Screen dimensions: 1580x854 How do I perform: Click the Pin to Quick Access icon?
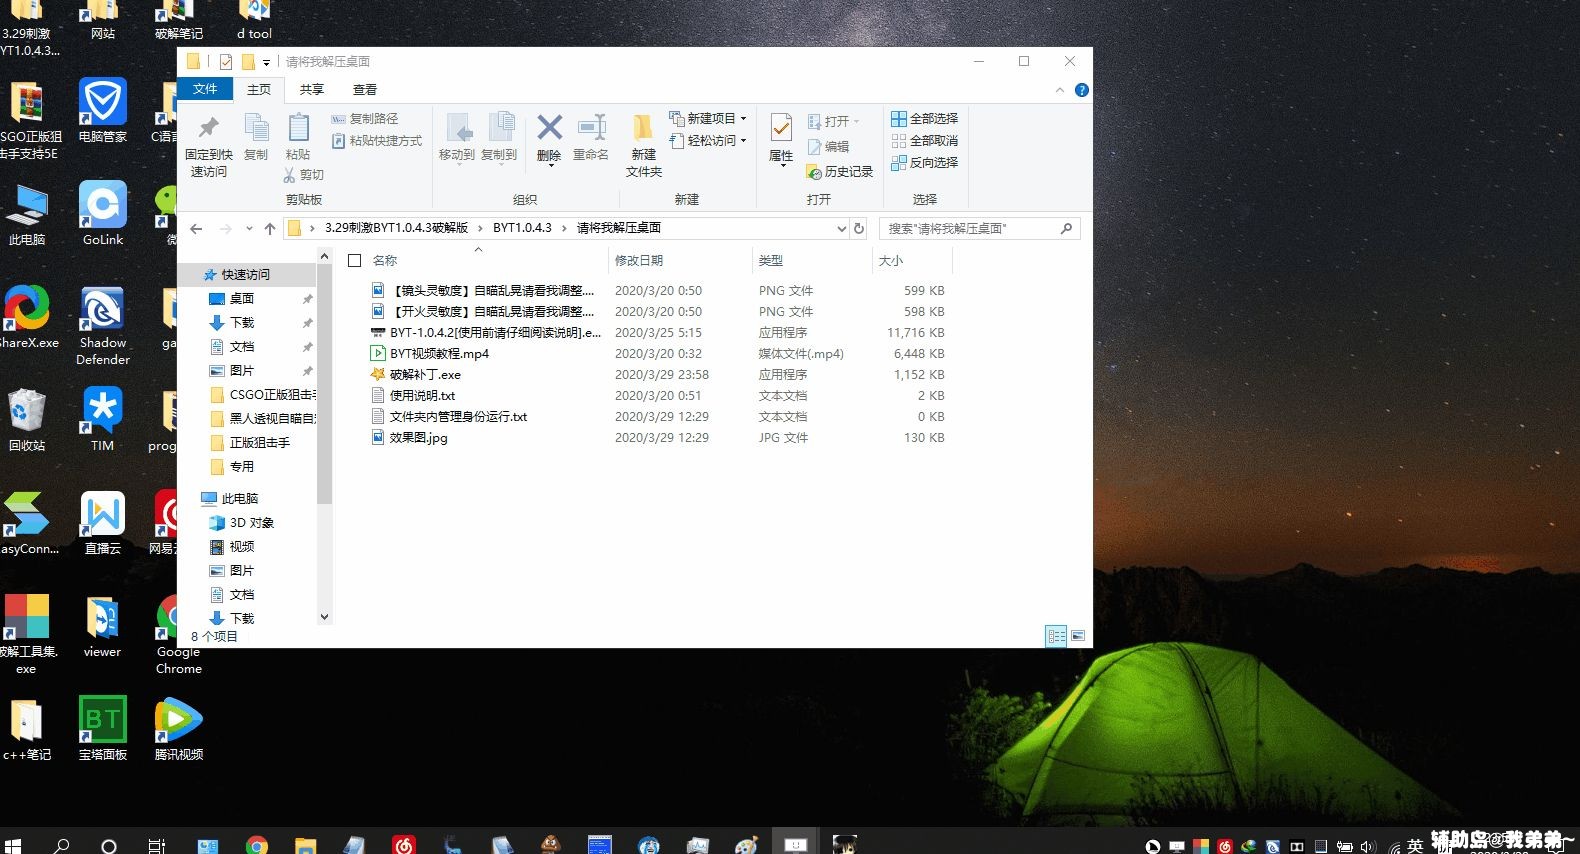[x=208, y=128]
